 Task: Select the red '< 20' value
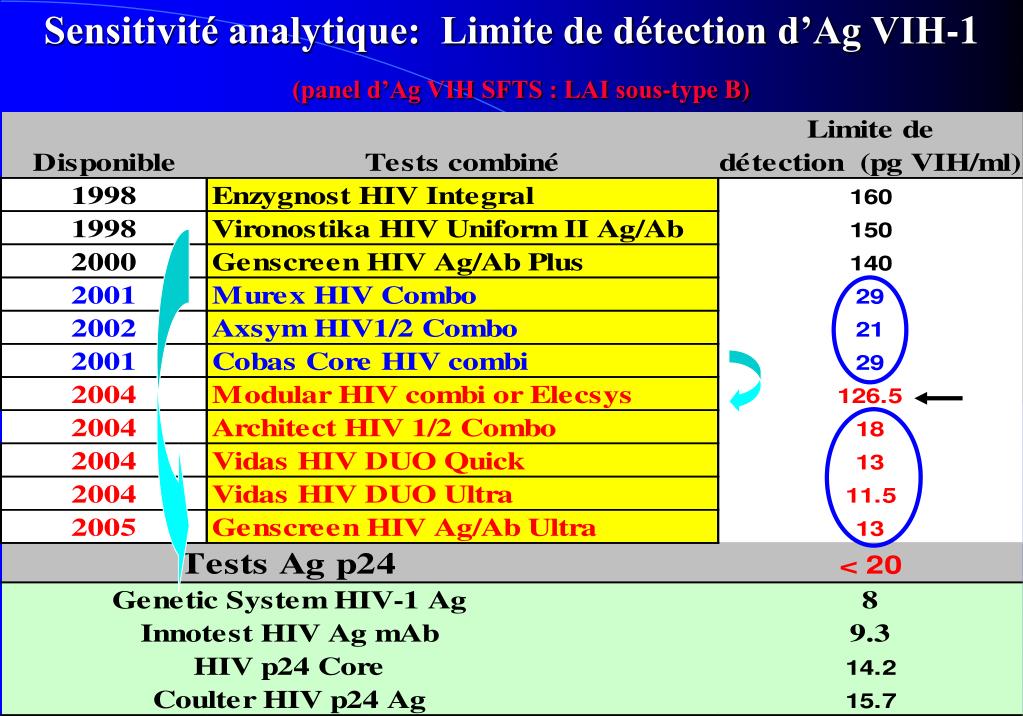[870, 565]
